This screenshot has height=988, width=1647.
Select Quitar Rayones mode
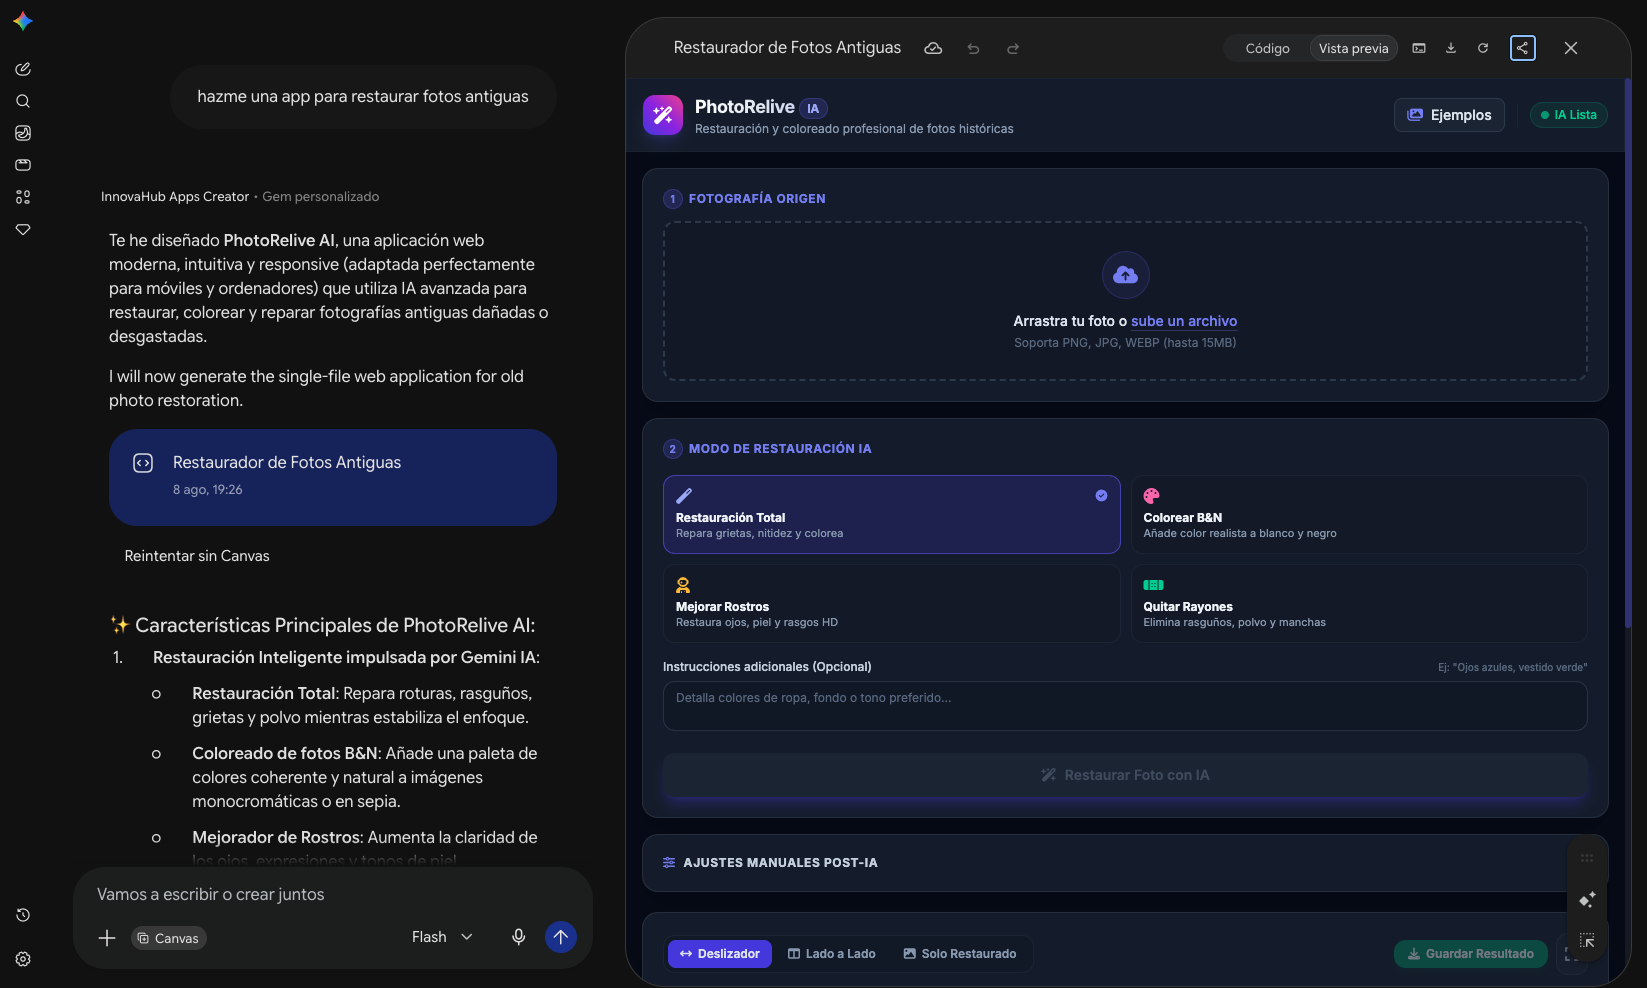click(1359, 603)
